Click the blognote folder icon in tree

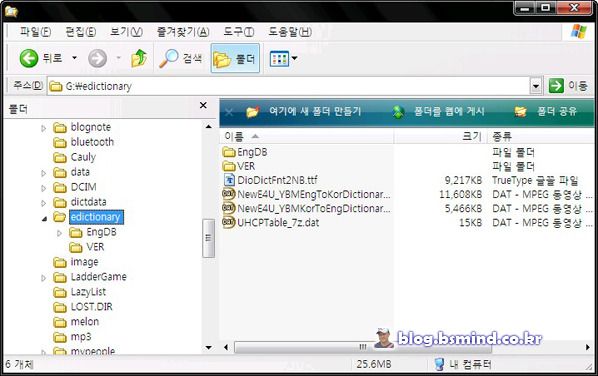(60, 127)
